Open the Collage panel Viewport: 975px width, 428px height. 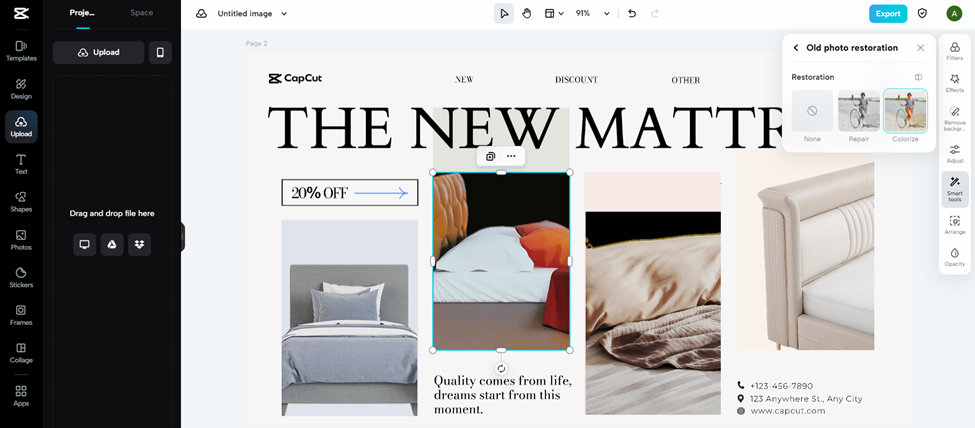coord(21,353)
